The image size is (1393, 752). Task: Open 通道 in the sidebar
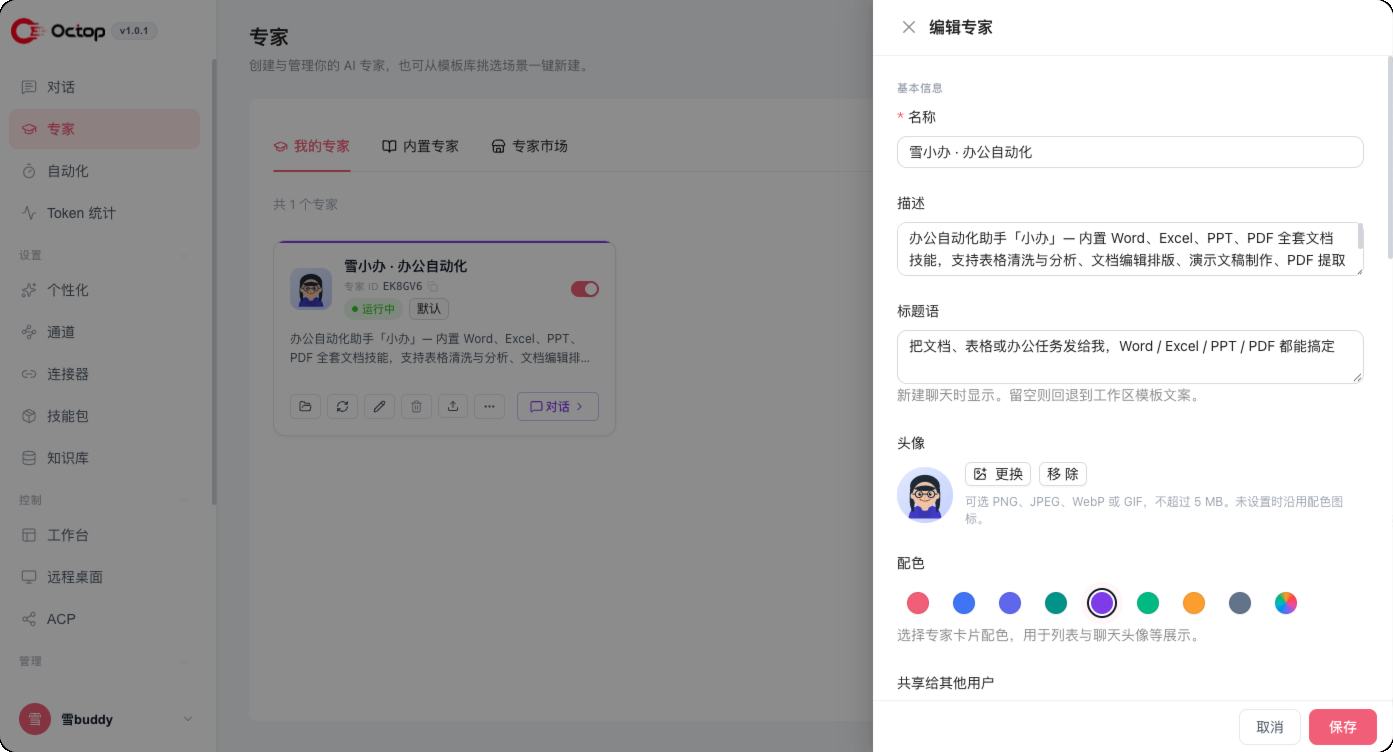click(x=105, y=332)
